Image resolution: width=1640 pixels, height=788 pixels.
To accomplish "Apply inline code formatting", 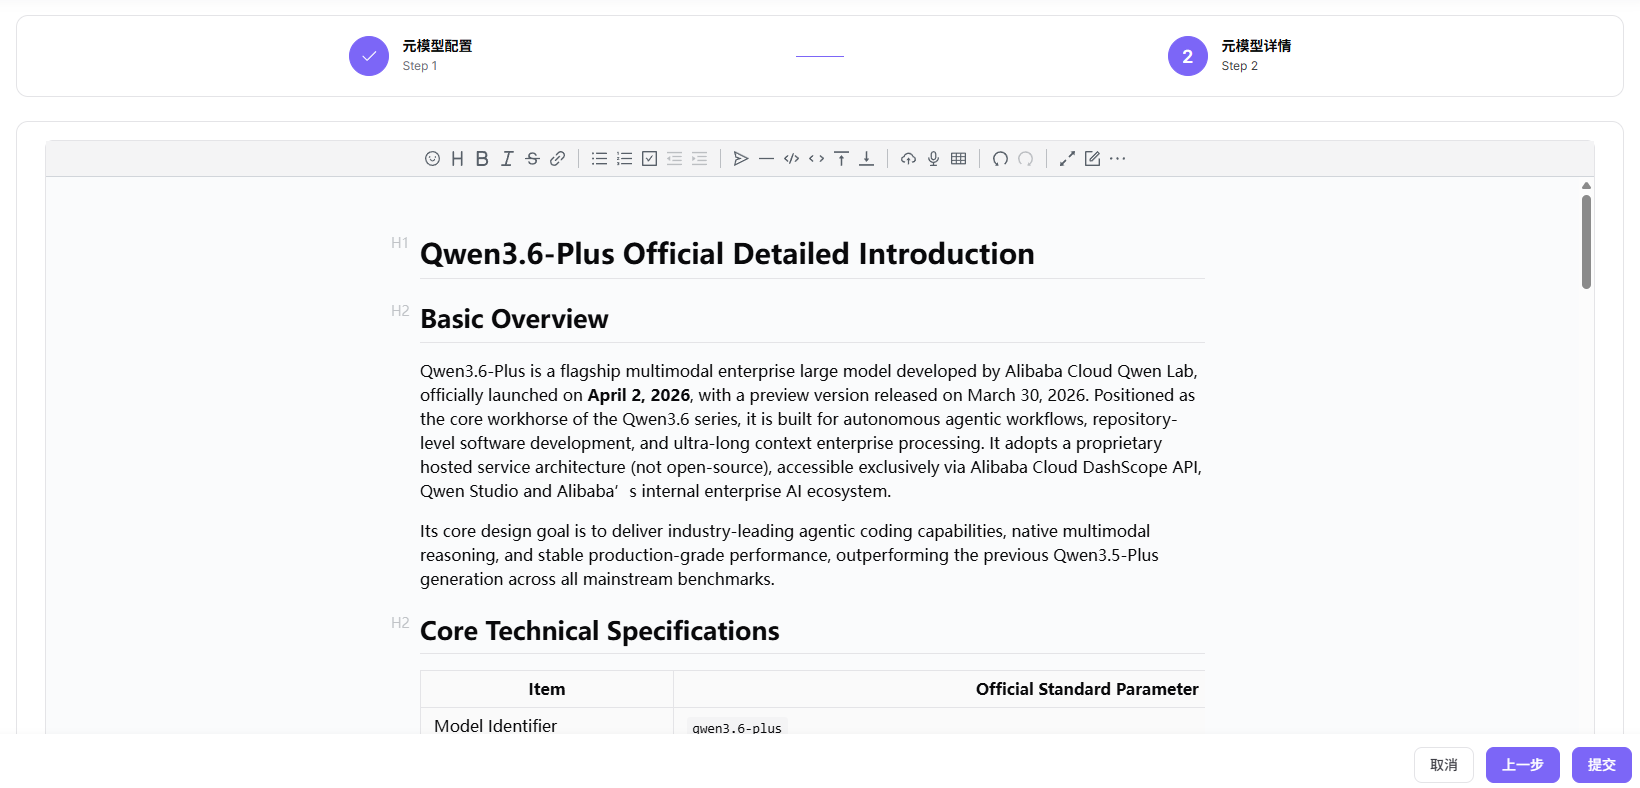I will tap(816, 159).
